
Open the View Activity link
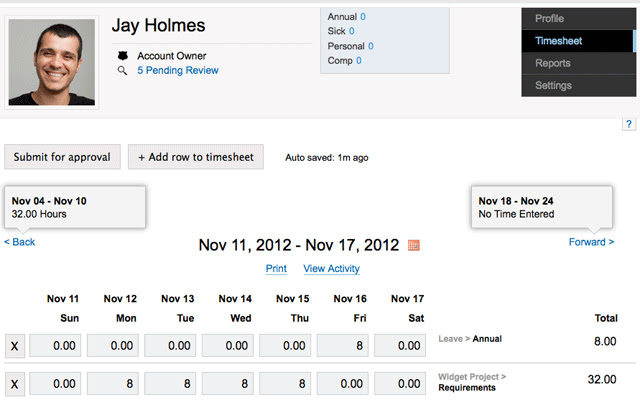pyautogui.click(x=331, y=269)
